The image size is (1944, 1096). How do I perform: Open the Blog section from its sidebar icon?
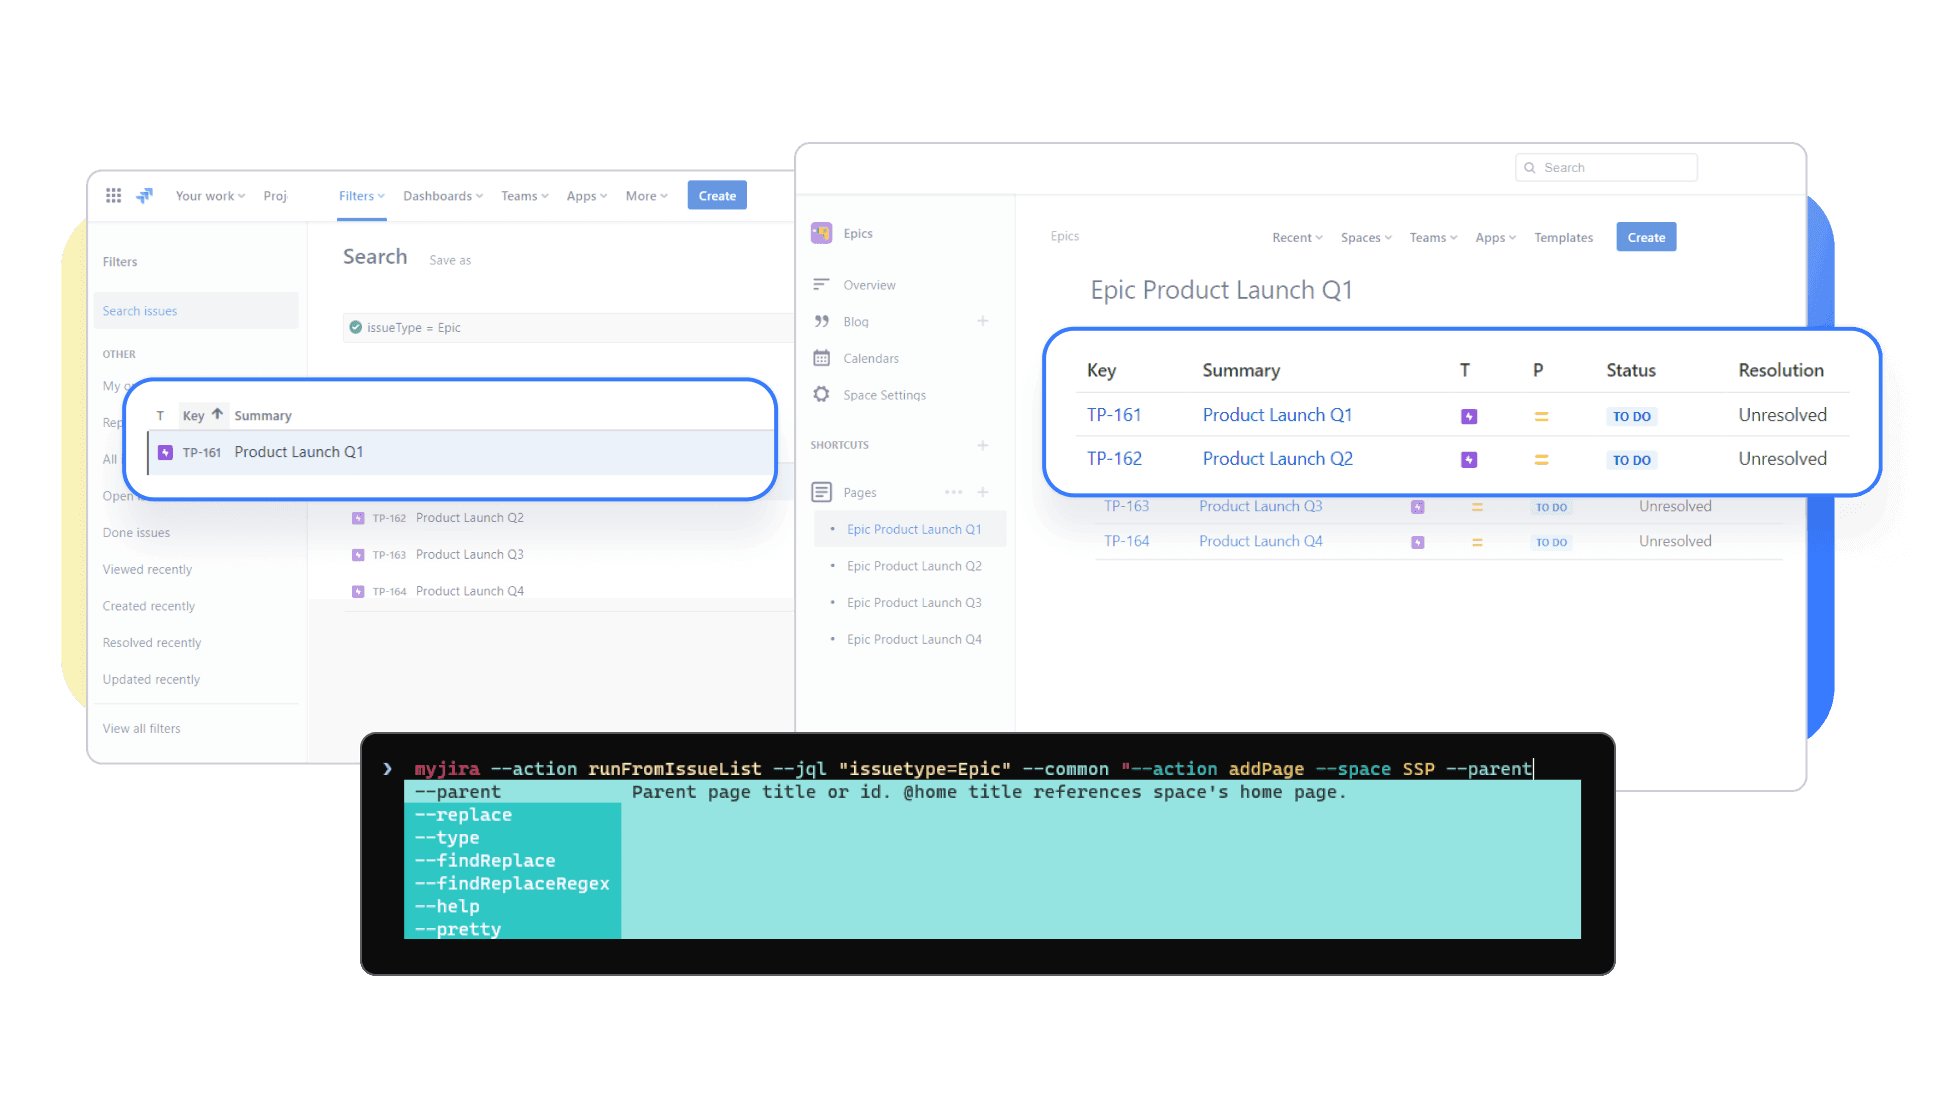point(822,321)
